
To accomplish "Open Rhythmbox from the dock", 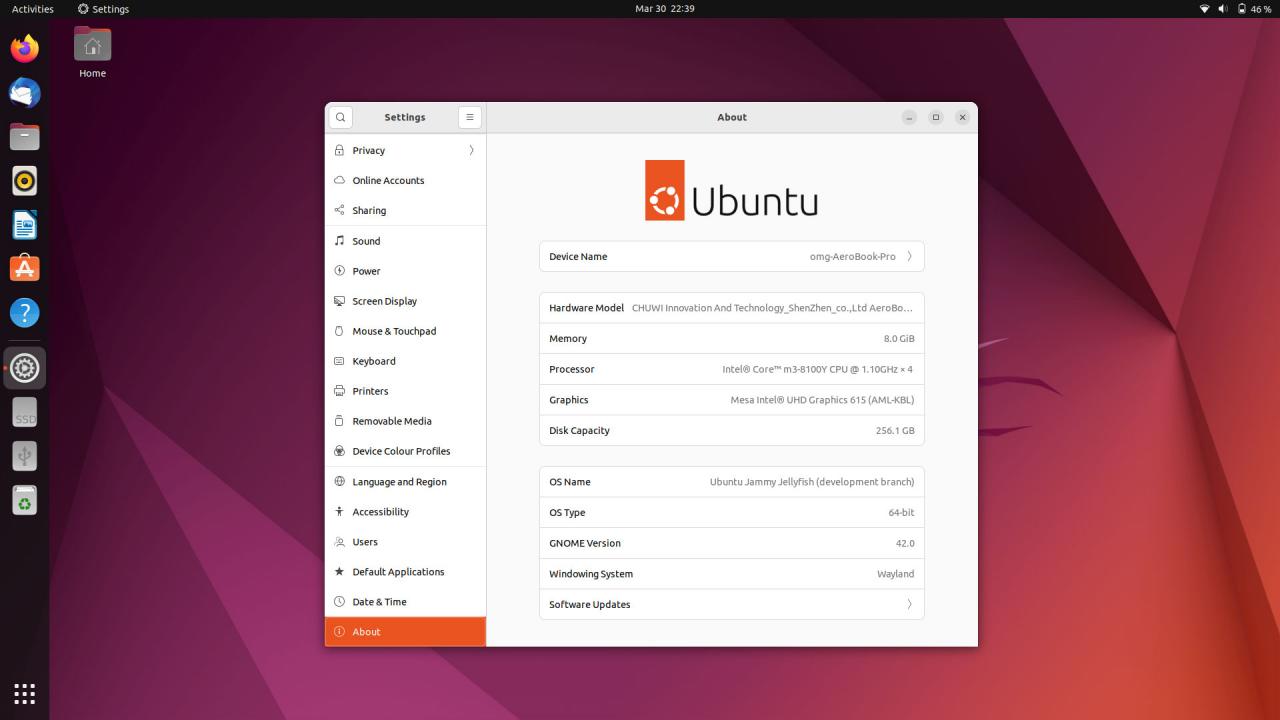I will coord(25,181).
